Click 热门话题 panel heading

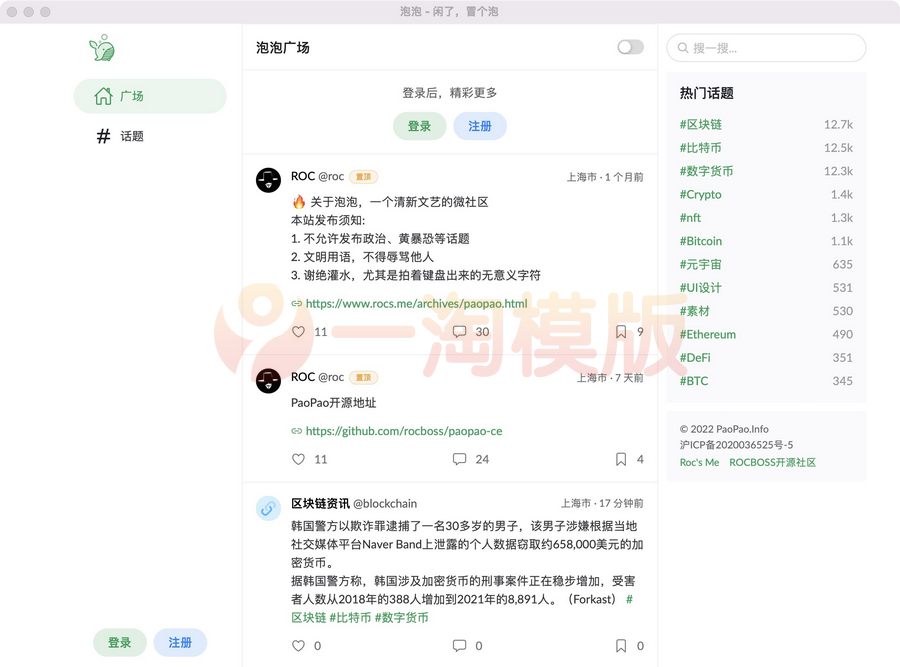click(707, 93)
